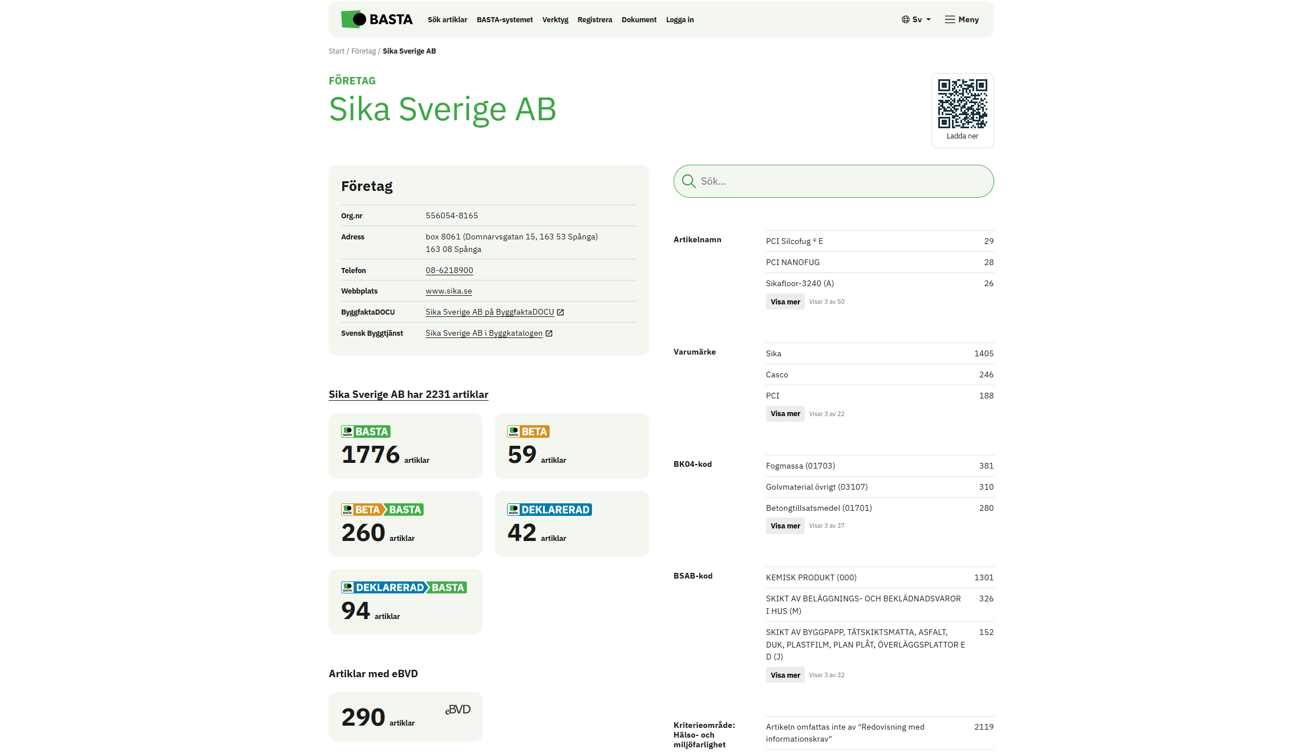
Task: Open the hamburger Meny icon
Action: [950, 19]
